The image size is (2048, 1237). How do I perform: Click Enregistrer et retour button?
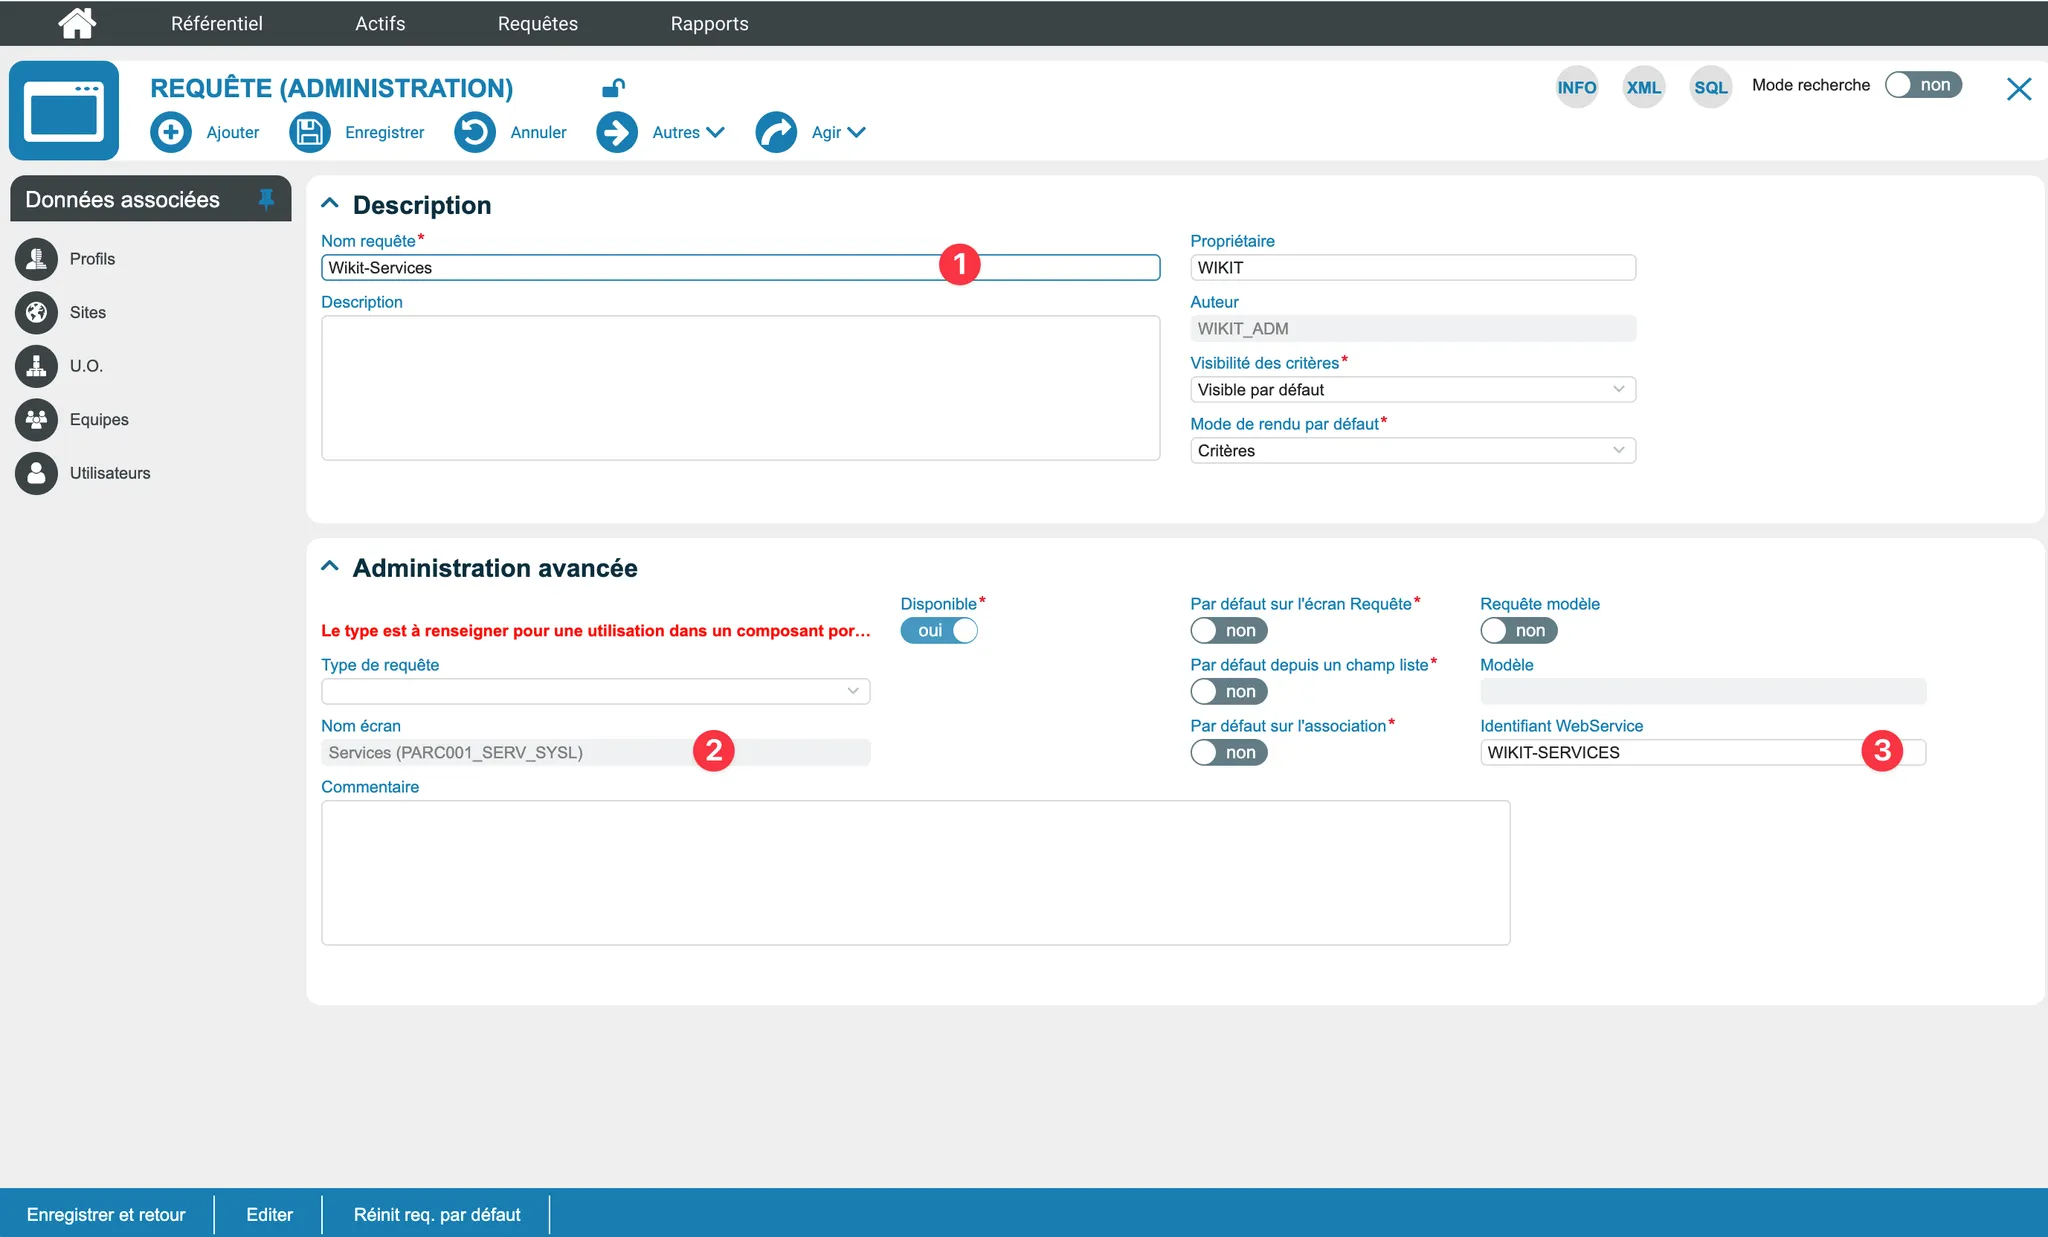(106, 1214)
